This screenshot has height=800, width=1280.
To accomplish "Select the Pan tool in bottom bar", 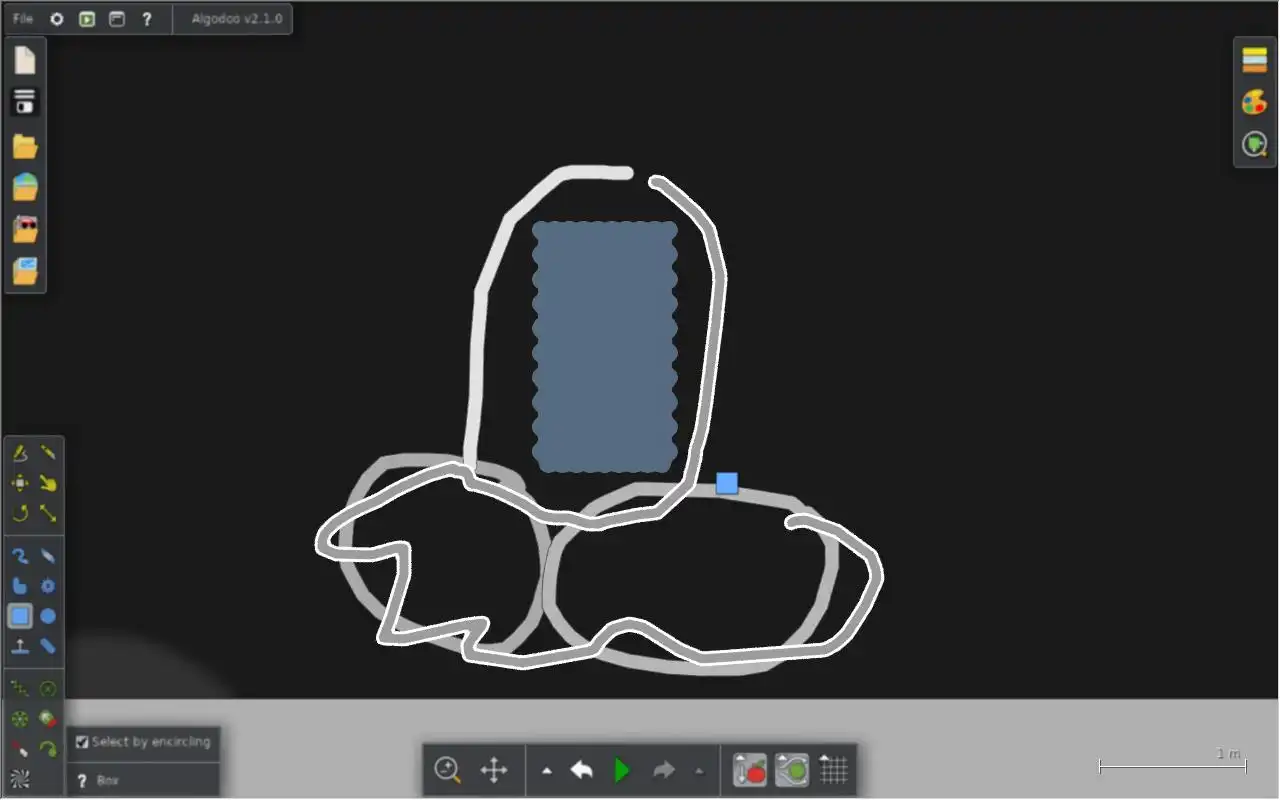I will click(493, 770).
